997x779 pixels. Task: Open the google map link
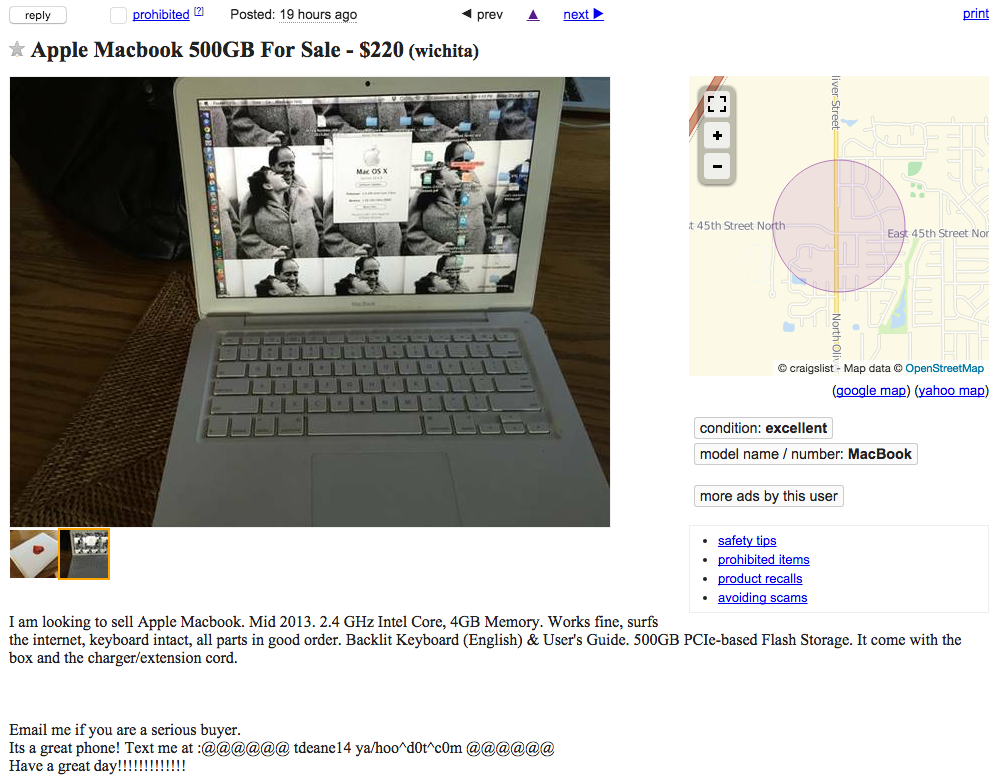point(870,390)
